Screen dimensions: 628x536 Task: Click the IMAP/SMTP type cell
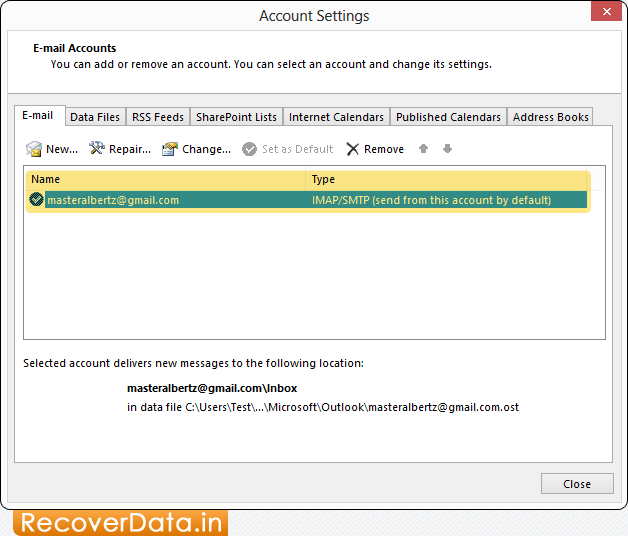click(x=431, y=200)
